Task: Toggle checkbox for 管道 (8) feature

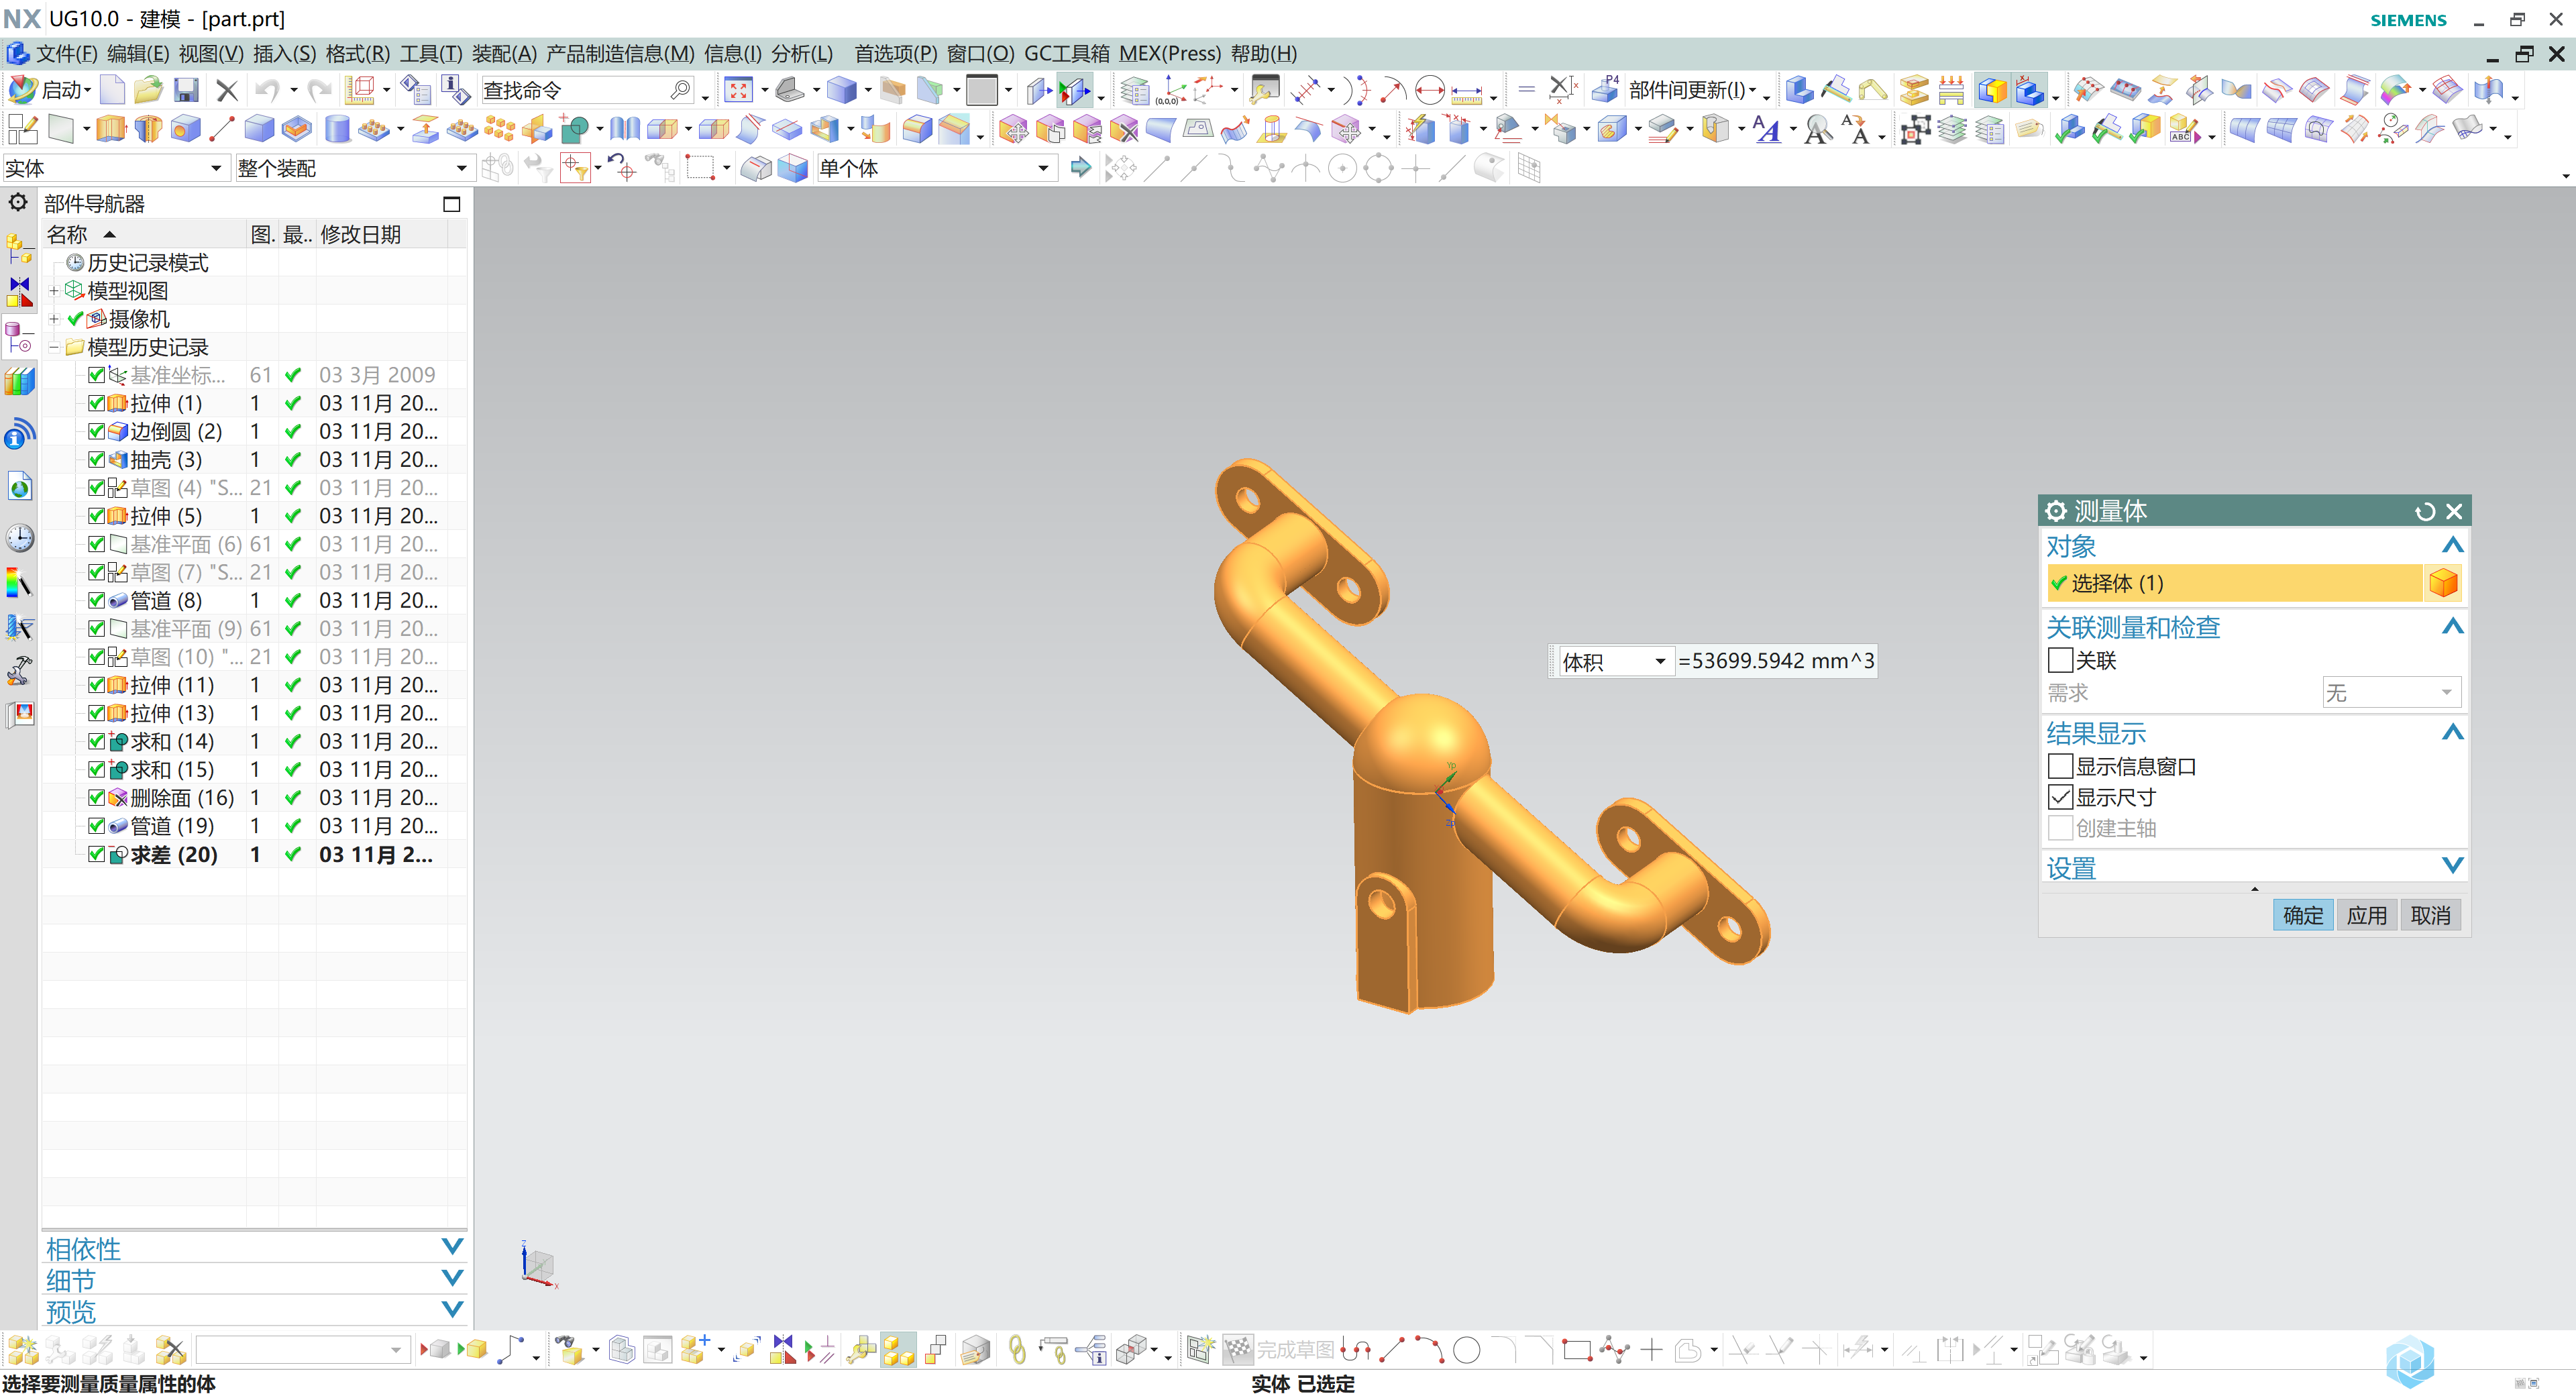Action: 96,601
